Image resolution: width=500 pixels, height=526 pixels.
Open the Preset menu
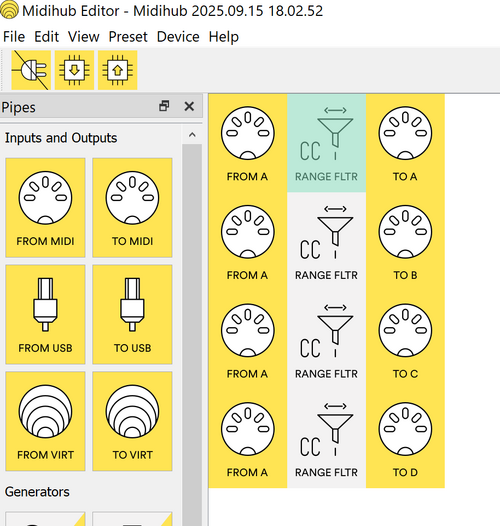[128, 37]
